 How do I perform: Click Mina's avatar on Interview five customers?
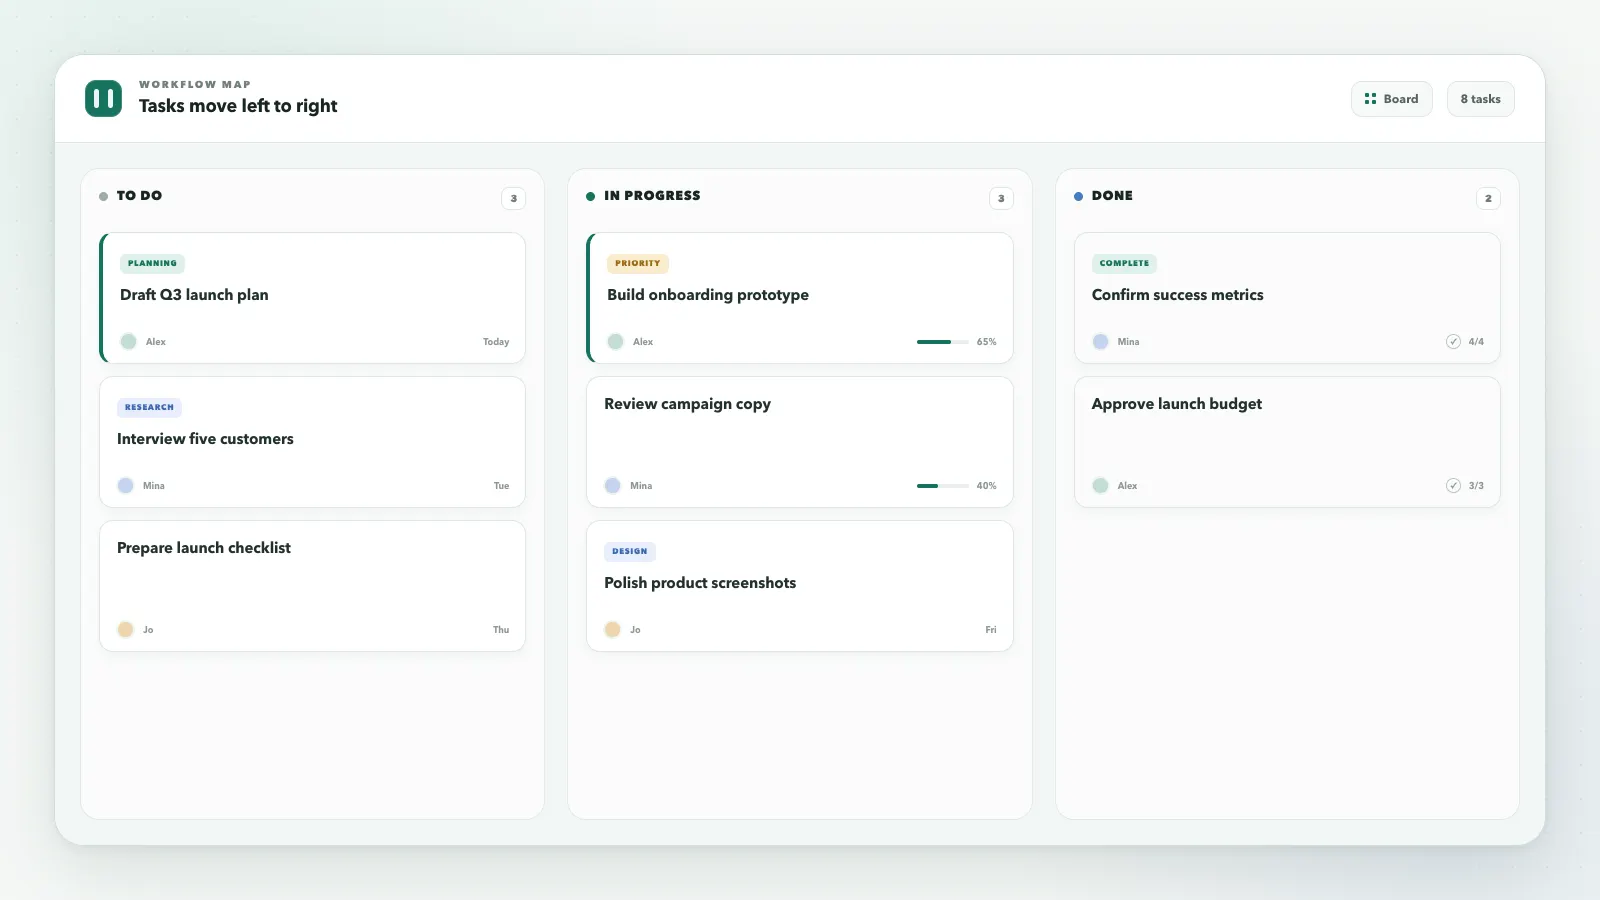[x=125, y=486]
